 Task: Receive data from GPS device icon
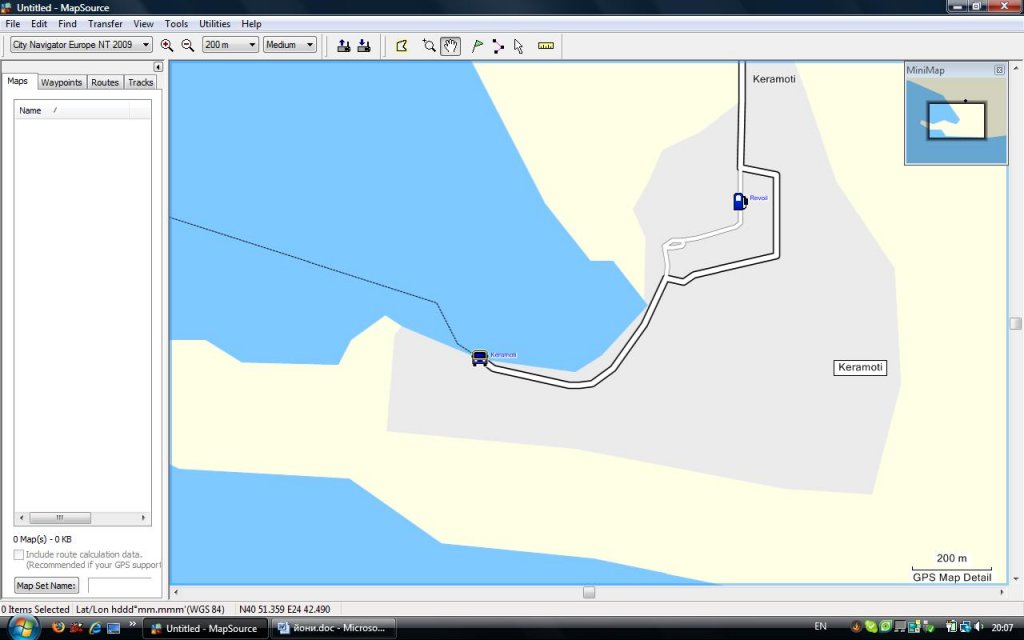click(x=364, y=45)
